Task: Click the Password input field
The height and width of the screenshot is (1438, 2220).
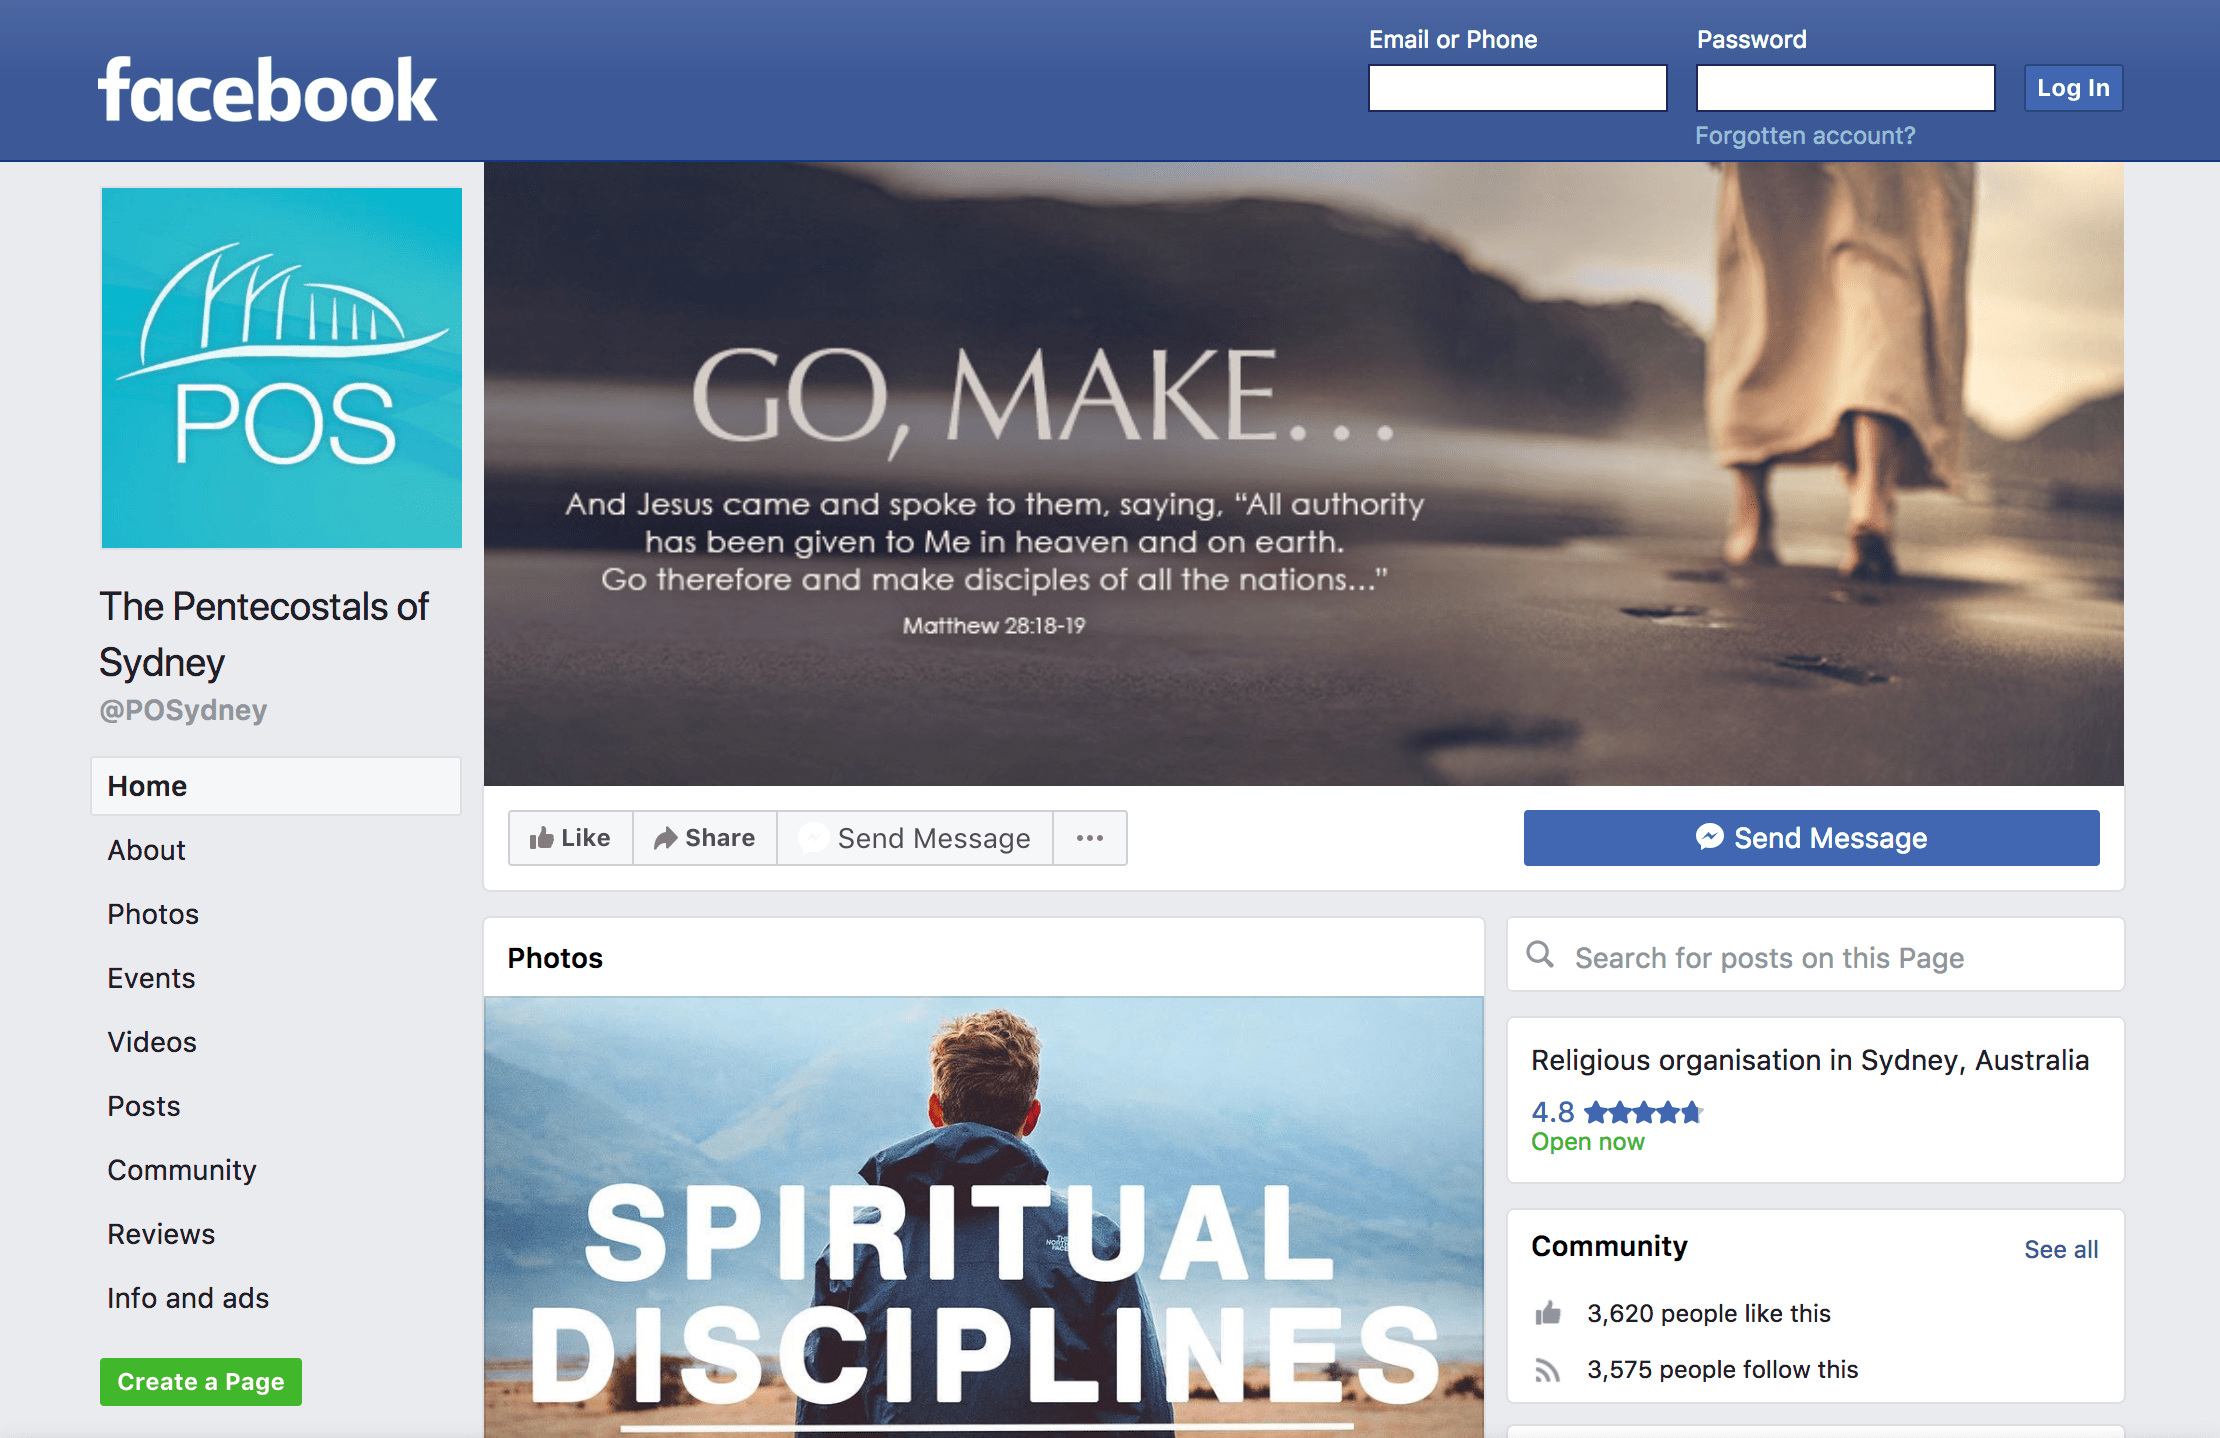Action: coord(1846,88)
